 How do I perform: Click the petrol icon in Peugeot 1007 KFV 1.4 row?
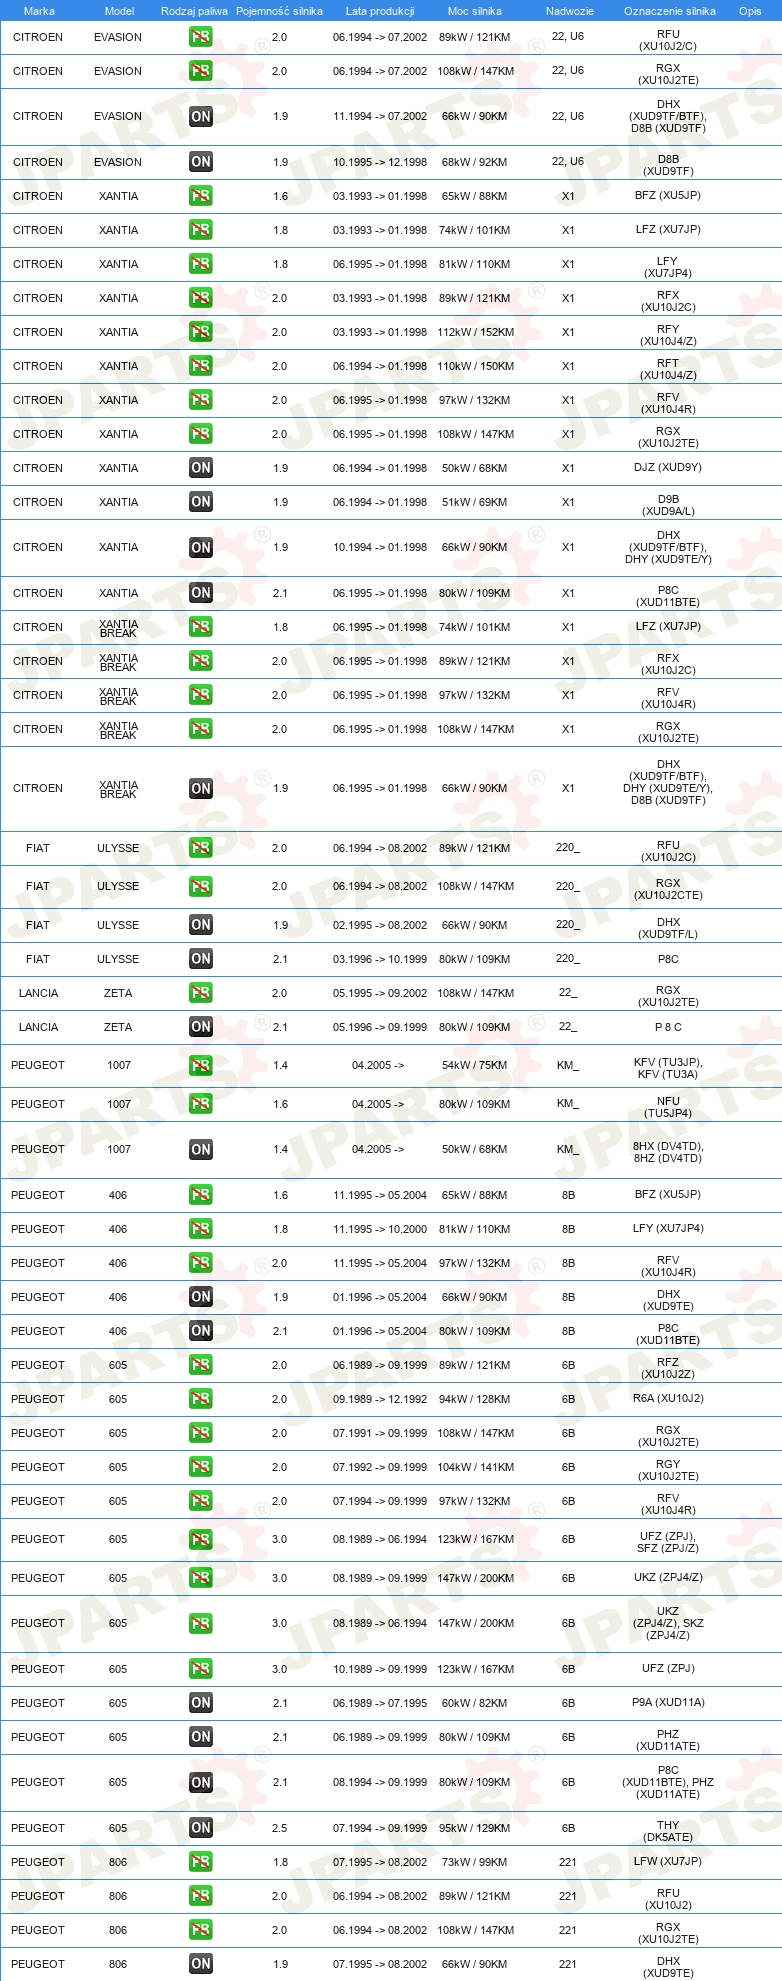click(x=201, y=1065)
